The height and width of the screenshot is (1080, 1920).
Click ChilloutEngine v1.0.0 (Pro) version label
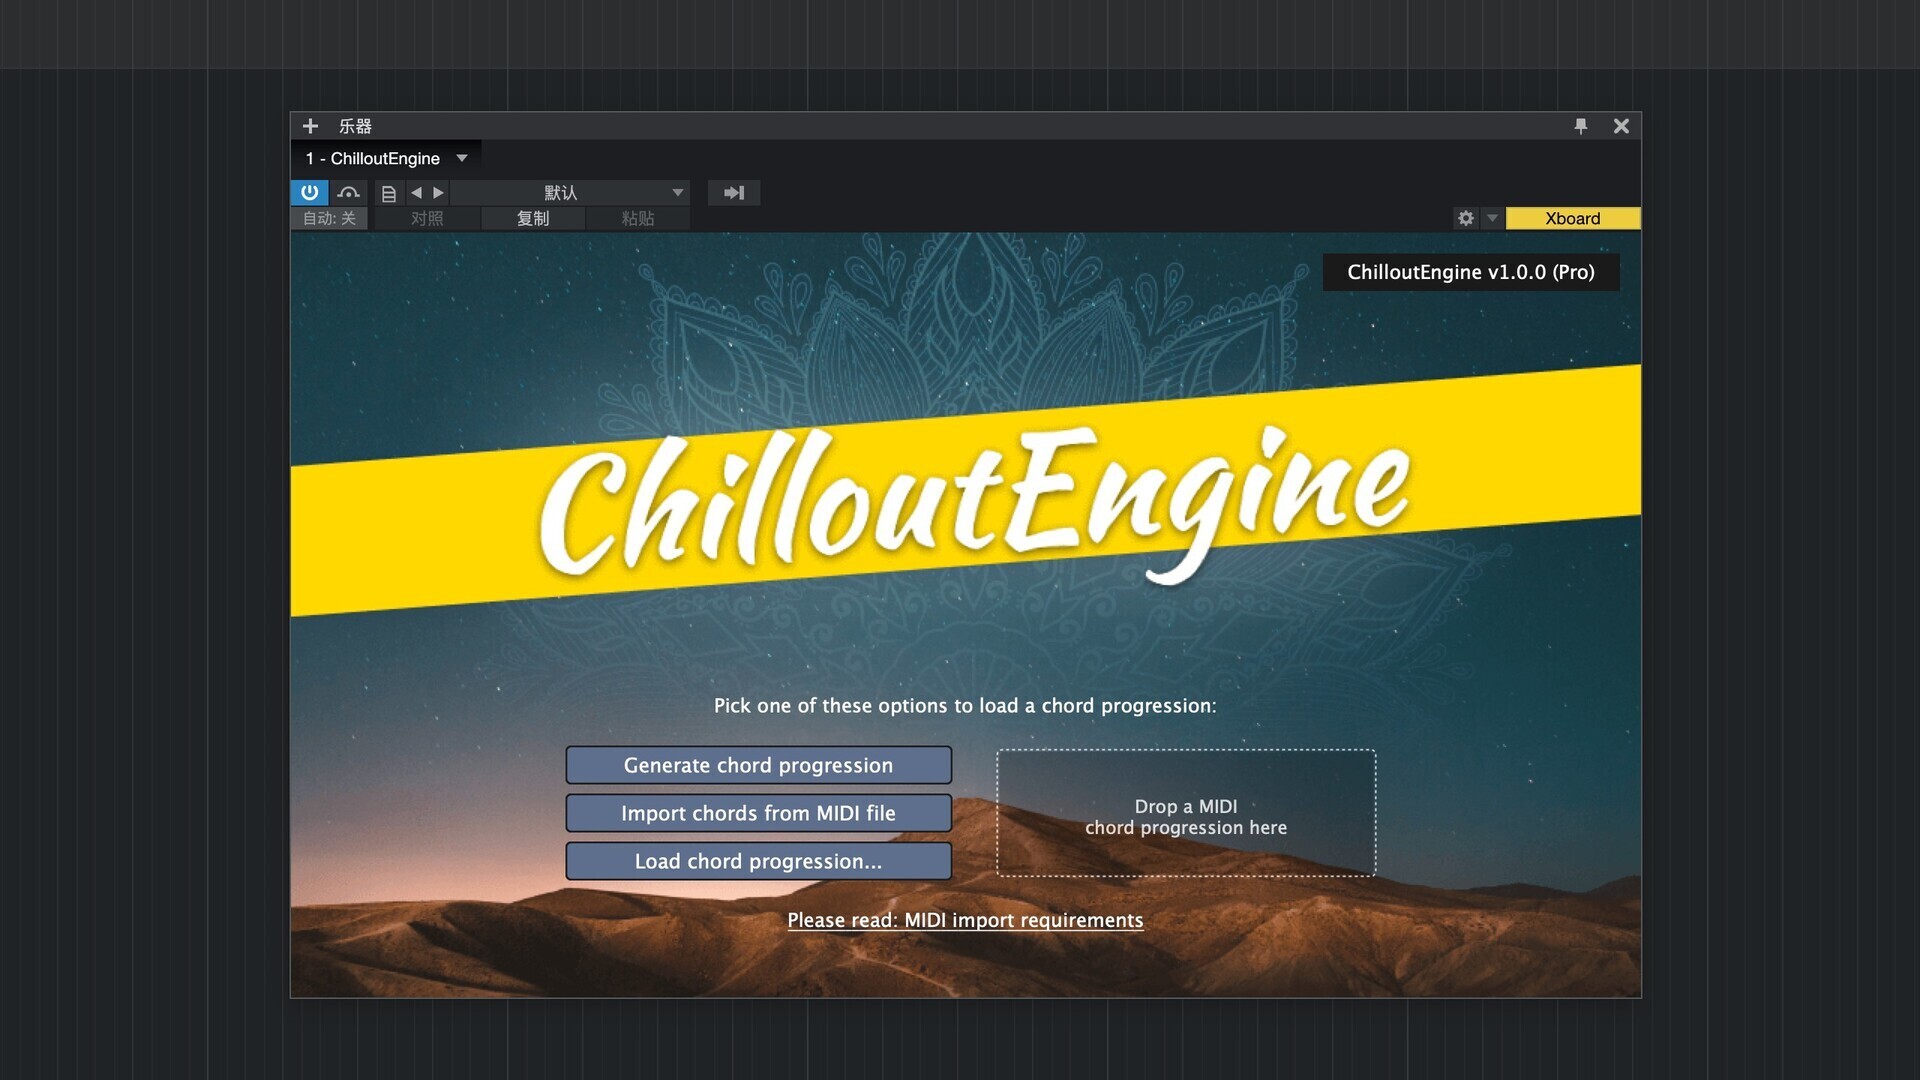pos(1471,272)
